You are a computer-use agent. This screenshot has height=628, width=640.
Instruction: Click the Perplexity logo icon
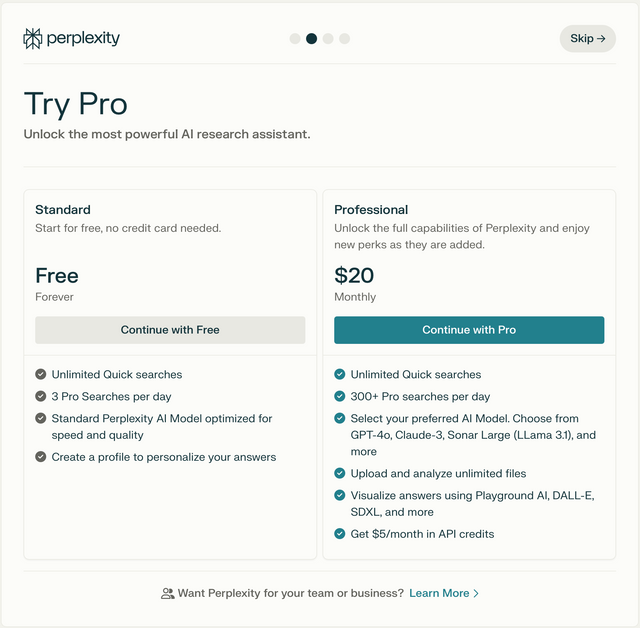point(33,39)
